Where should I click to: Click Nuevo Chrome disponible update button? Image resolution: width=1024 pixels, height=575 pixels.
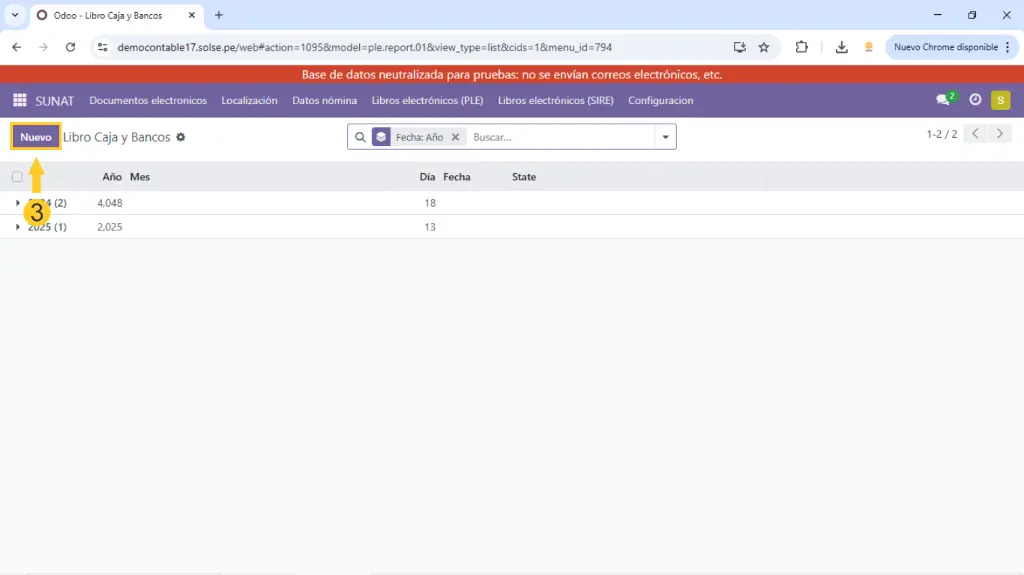pyautogui.click(x=945, y=47)
